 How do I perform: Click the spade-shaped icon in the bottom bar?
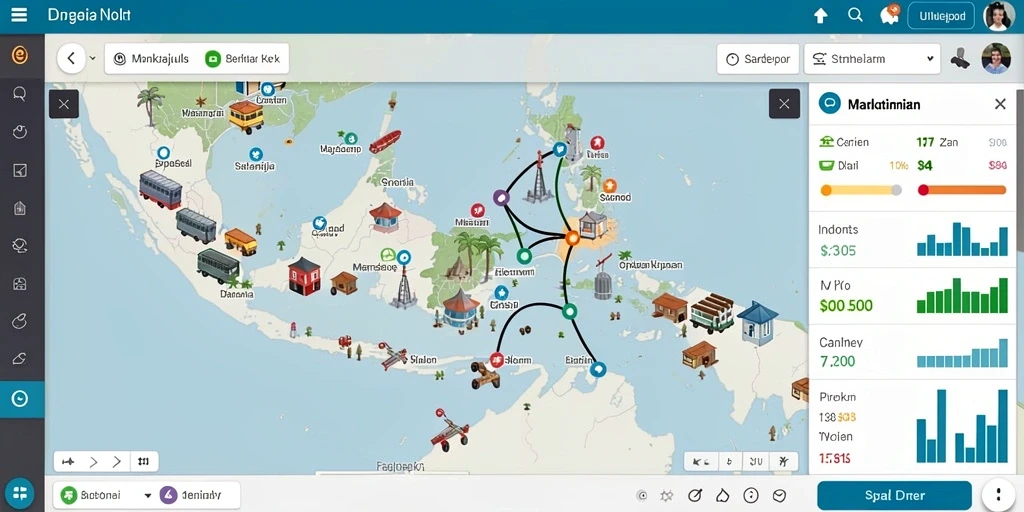click(723, 496)
